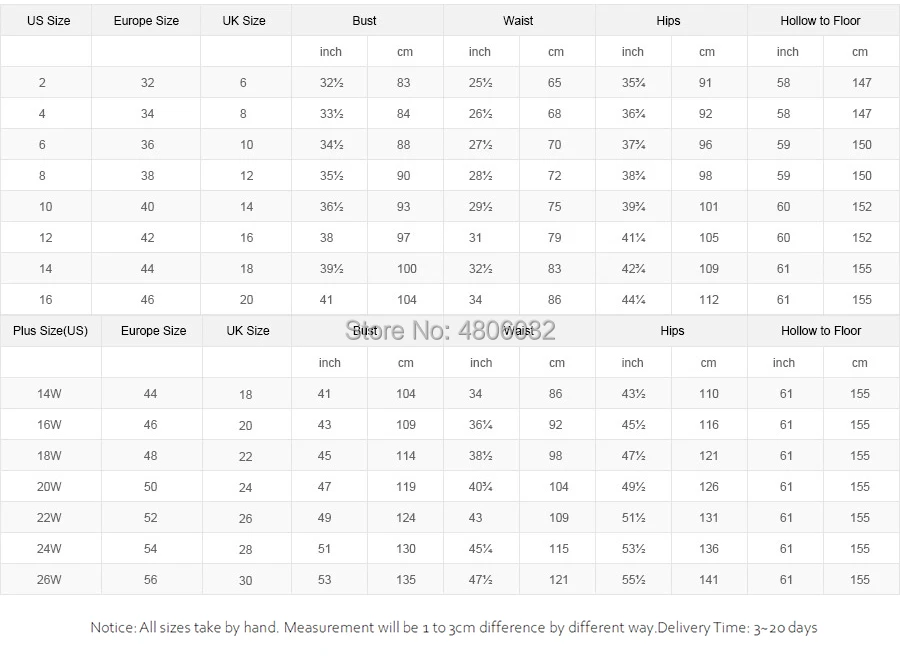
Task: Click the 18W size row label
Action: pyautogui.click(x=49, y=456)
